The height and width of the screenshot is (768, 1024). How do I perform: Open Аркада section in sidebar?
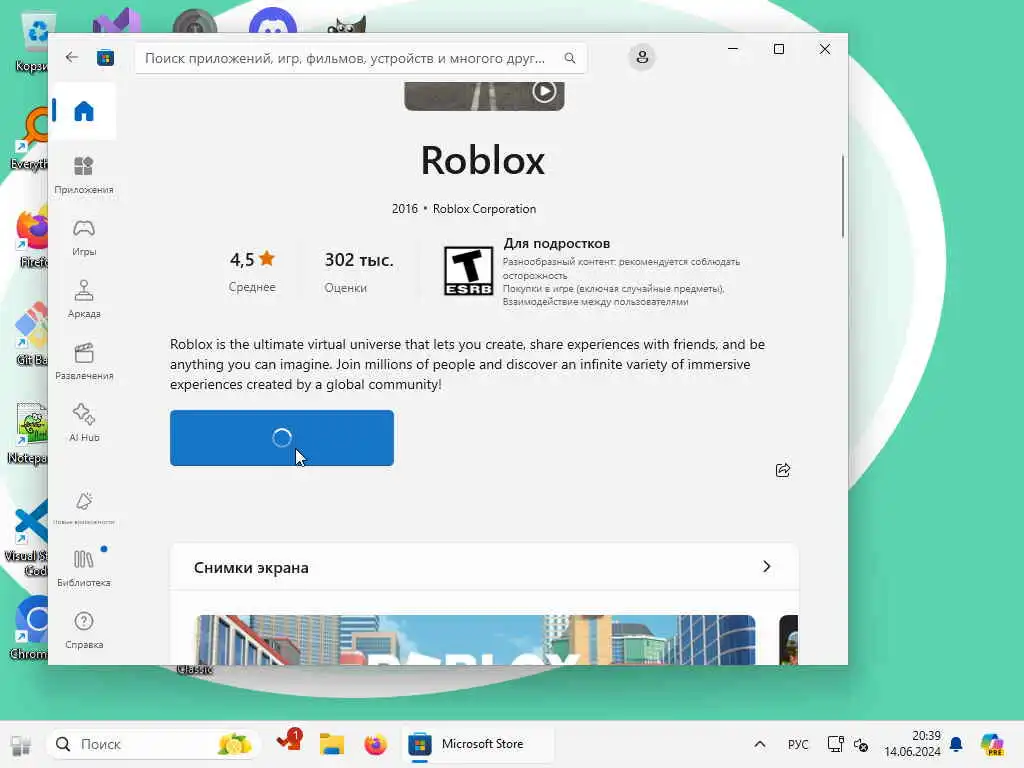(84, 299)
